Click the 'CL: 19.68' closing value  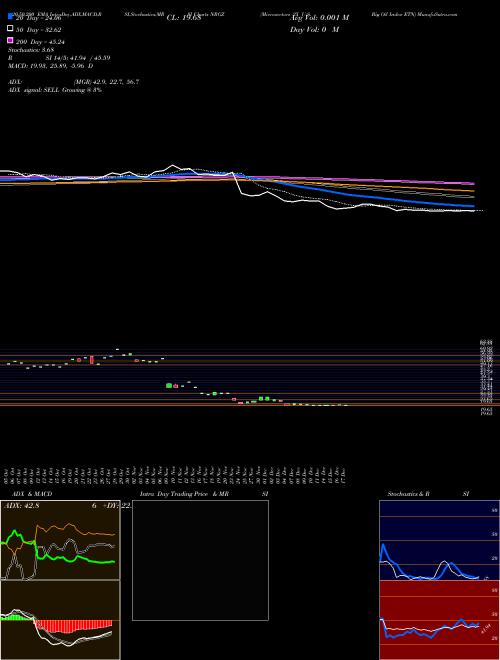tap(184, 18)
